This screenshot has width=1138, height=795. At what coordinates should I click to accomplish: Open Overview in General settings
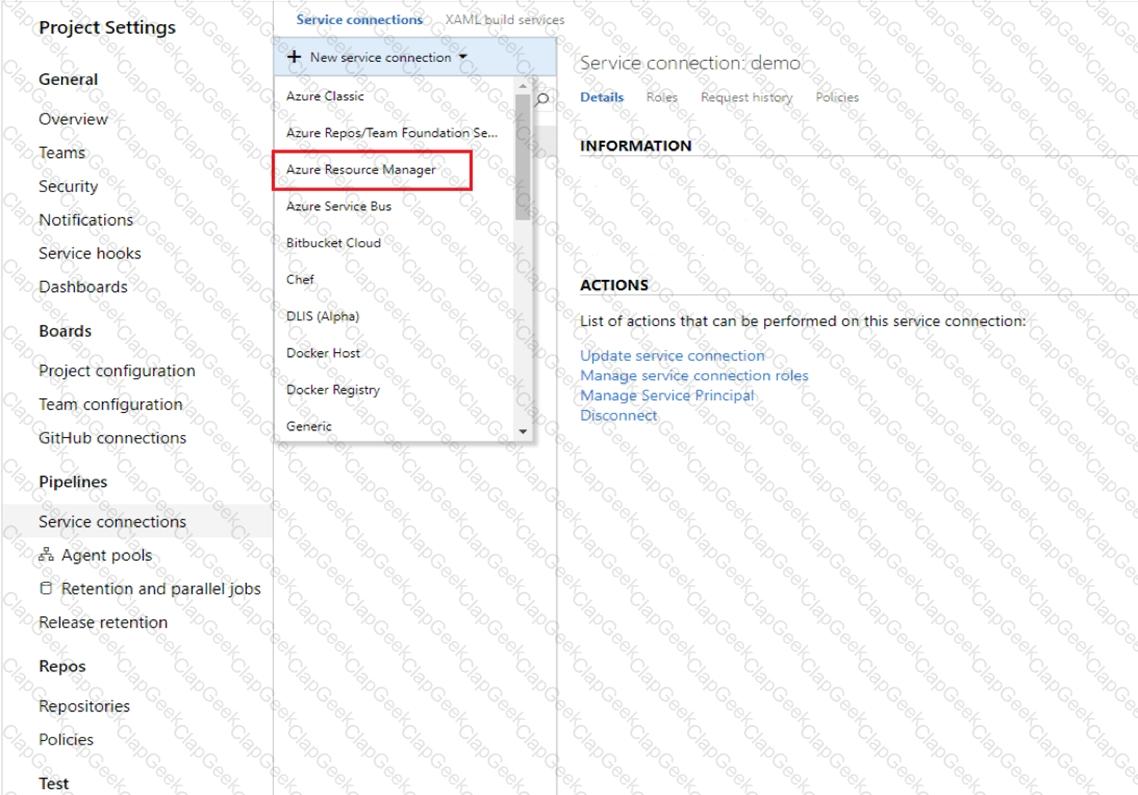coord(73,119)
